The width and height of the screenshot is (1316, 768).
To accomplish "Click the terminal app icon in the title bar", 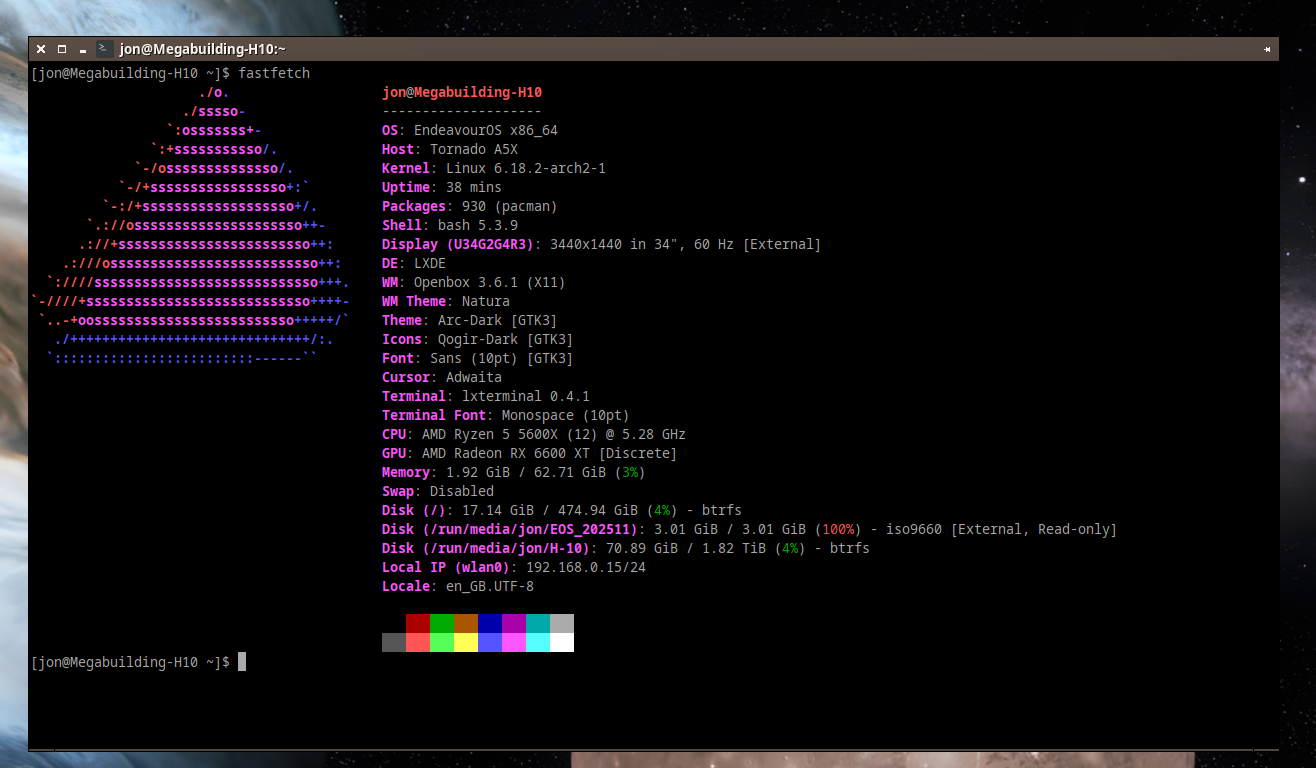I will [x=104, y=49].
